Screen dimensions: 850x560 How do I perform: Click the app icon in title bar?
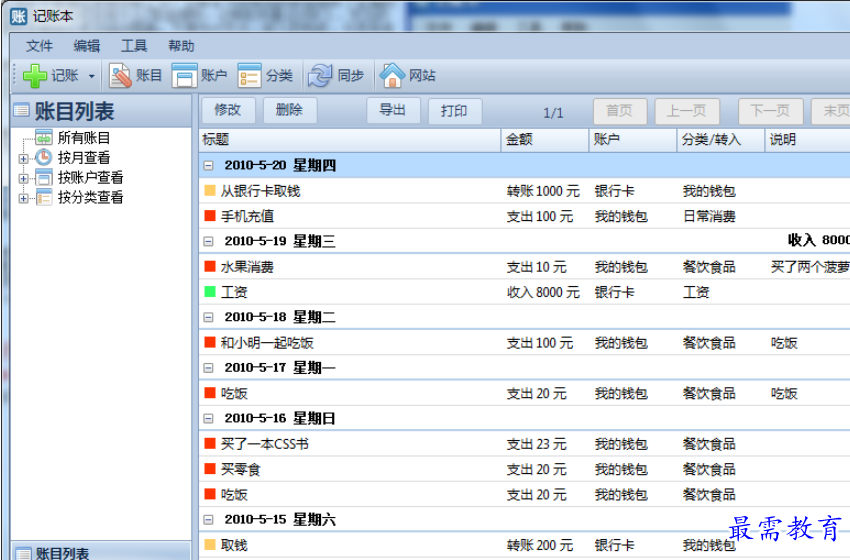point(18,16)
